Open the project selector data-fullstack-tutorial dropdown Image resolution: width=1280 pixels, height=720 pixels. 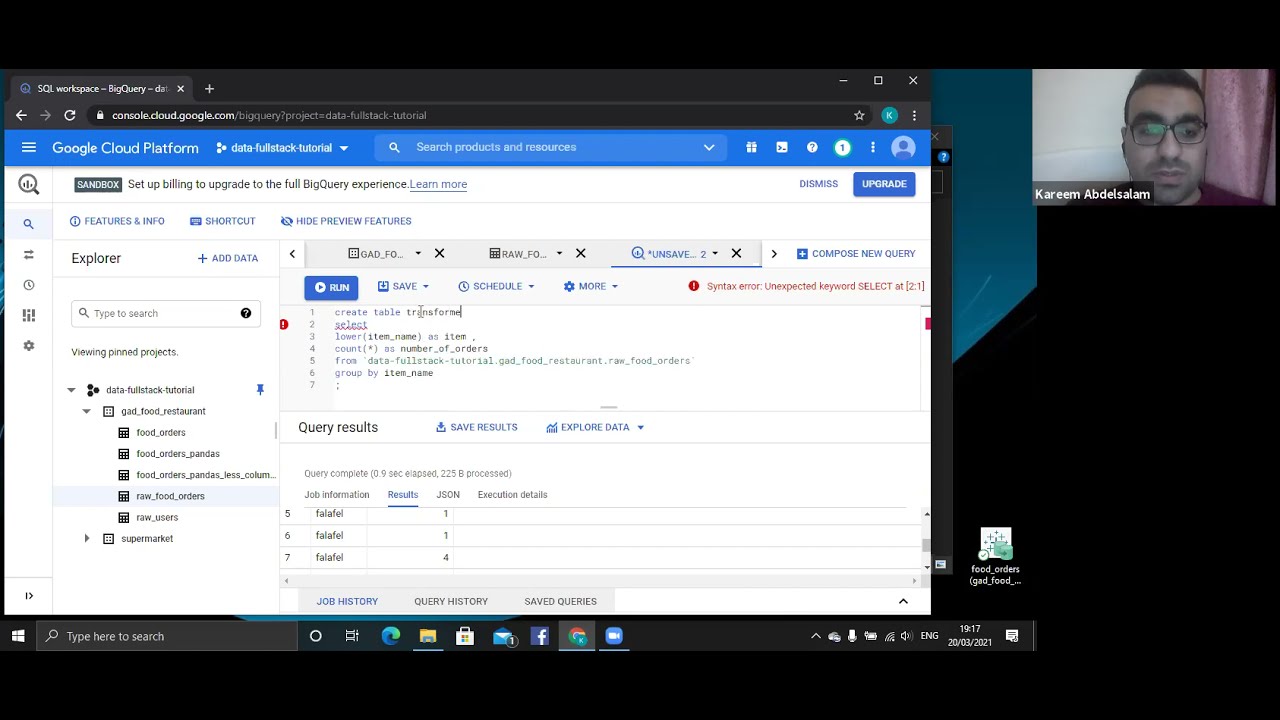pyautogui.click(x=282, y=148)
